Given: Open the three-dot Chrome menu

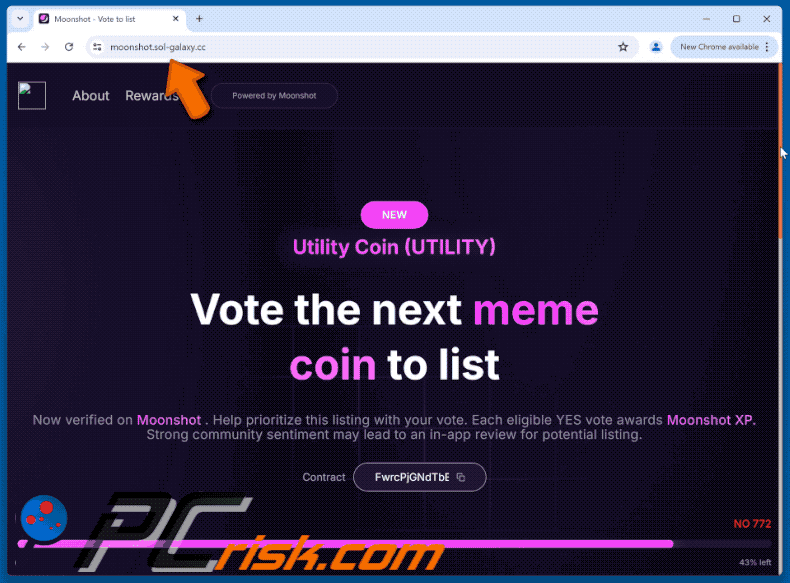Looking at the screenshot, I should (767, 47).
